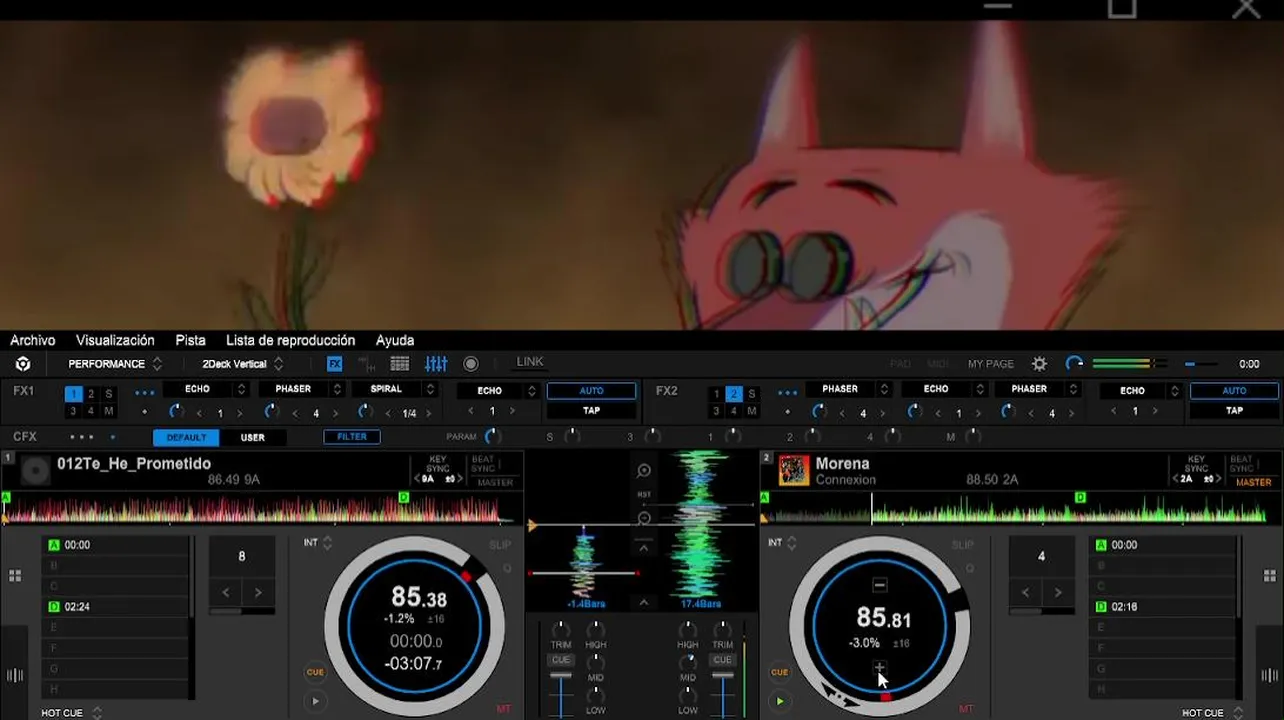Click the LINK button
1284x720 pixels.
[530, 362]
